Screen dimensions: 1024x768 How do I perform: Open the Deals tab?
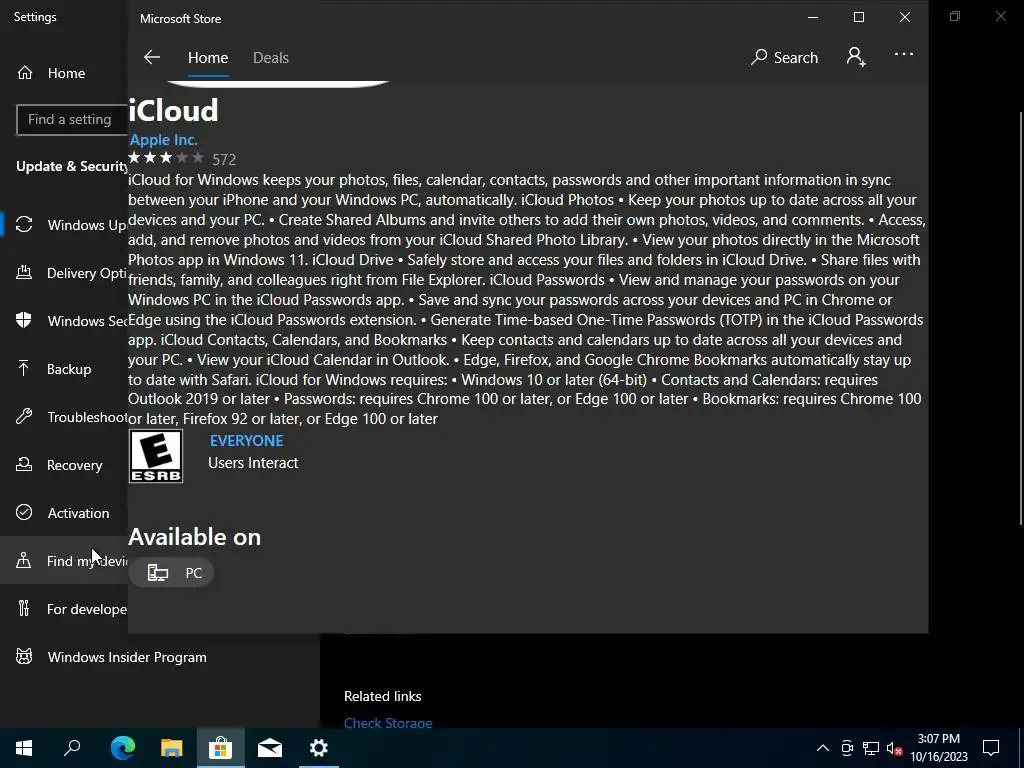click(x=270, y=57)
